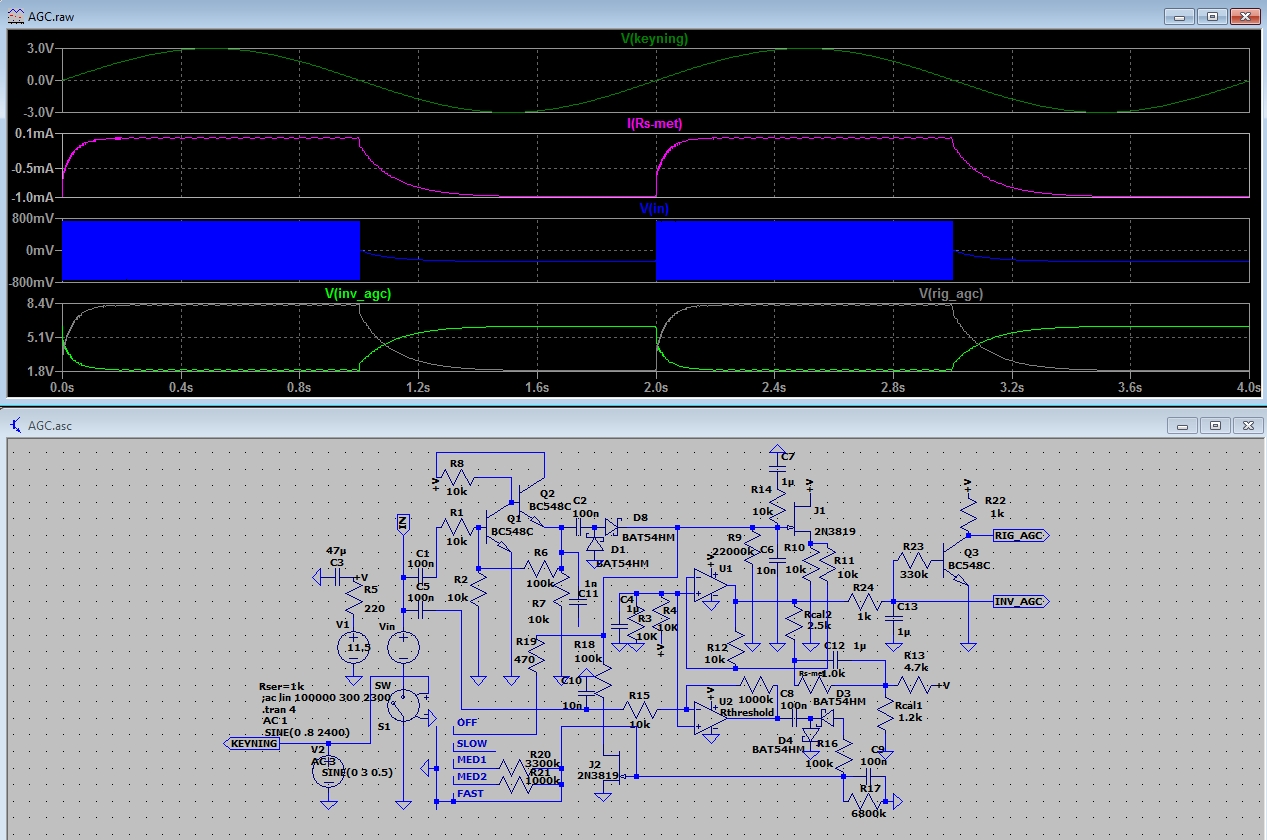
Task: Click the RIG_AGC output net label
Action: (1020, 535)
